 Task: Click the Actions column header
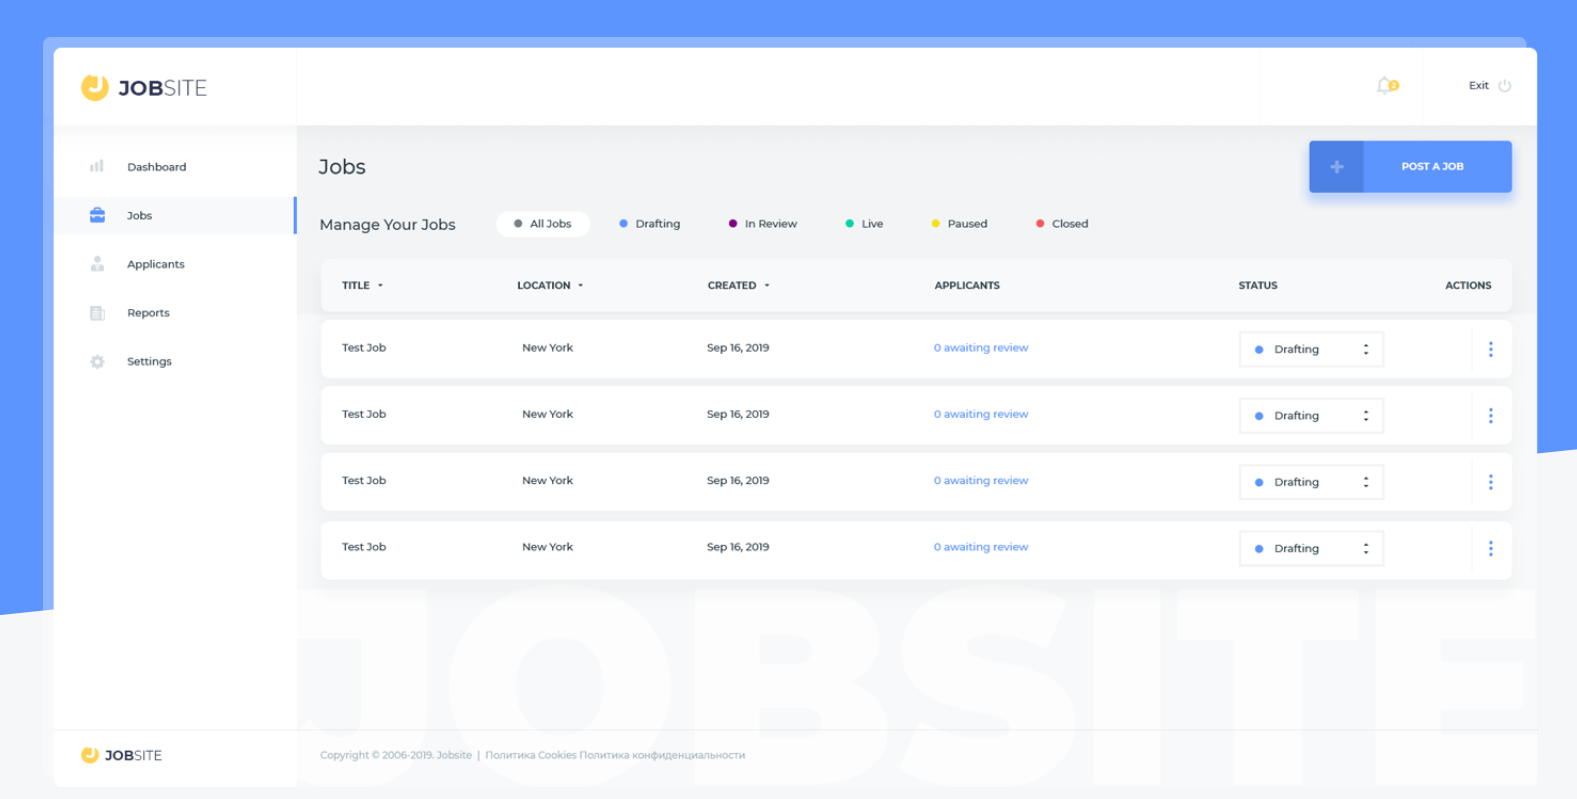coord(1468,286)
